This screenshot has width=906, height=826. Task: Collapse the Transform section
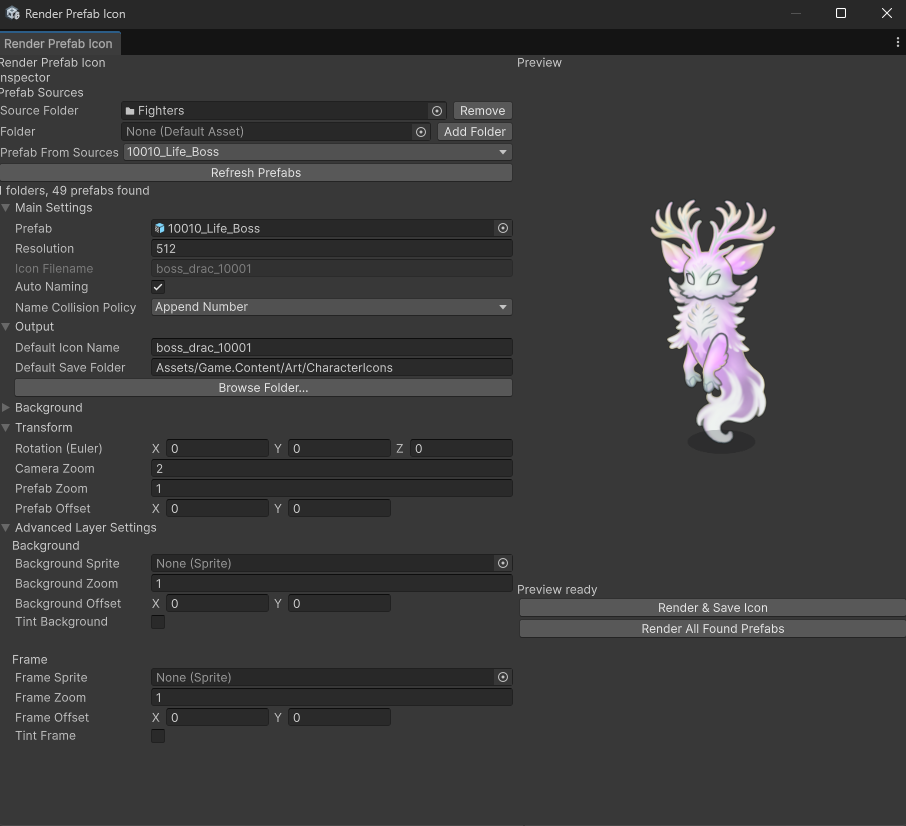tap(6, 427)
